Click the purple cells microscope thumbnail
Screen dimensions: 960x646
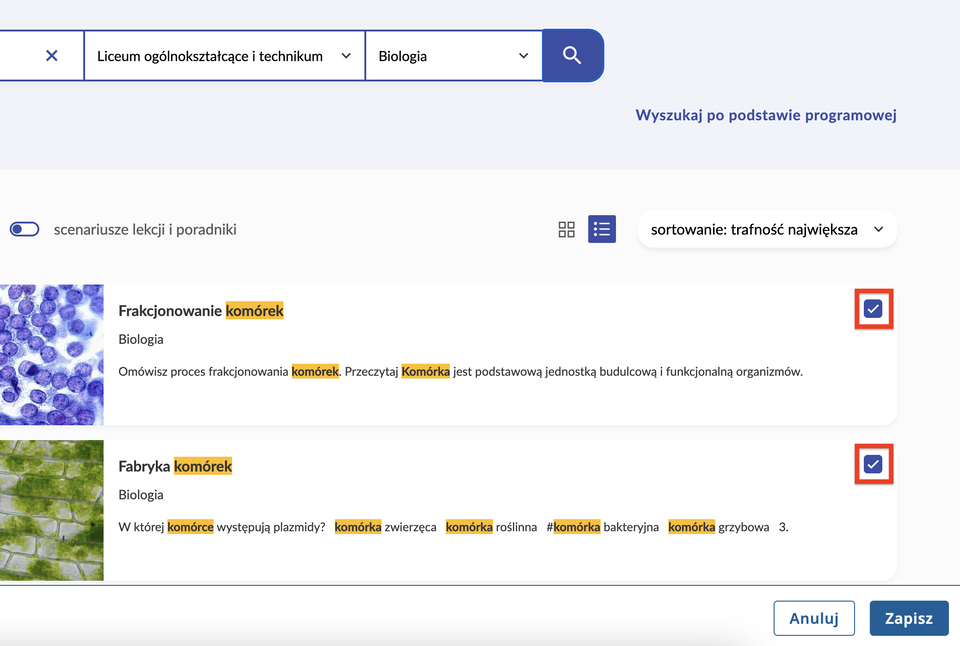[x=51, y=354]
